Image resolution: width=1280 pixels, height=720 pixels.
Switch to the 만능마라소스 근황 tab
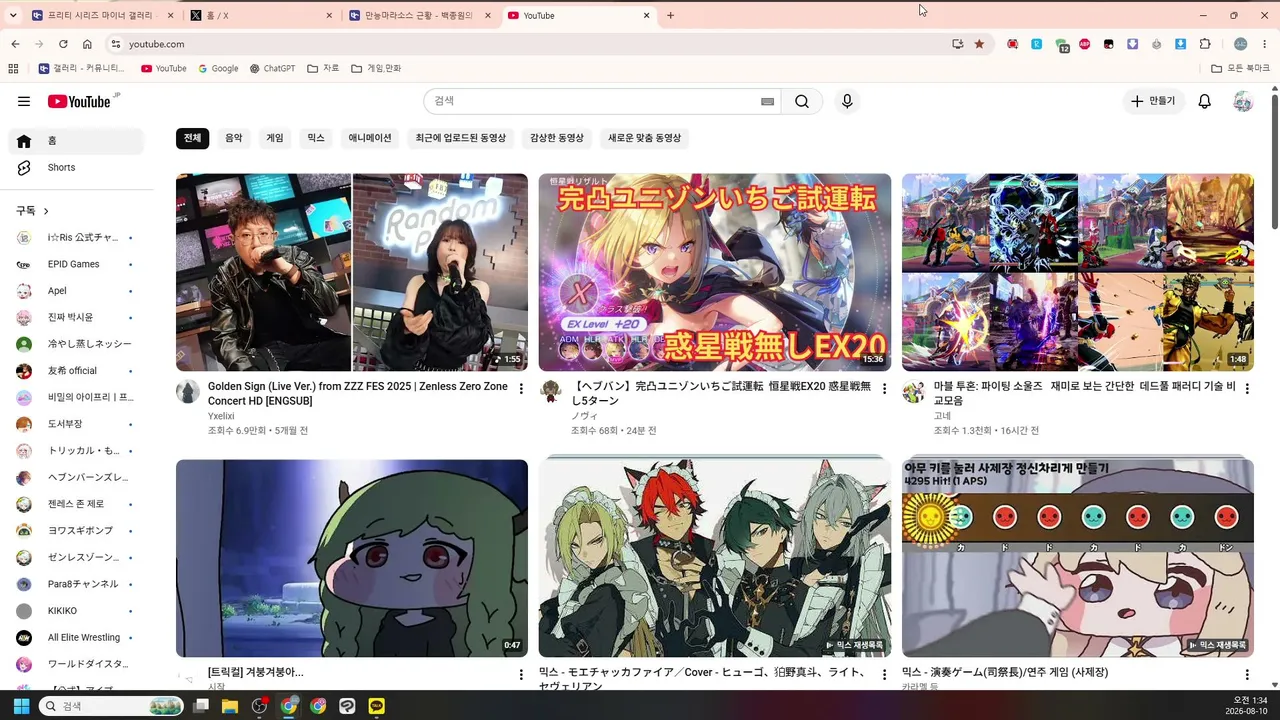tap(420, 16)
